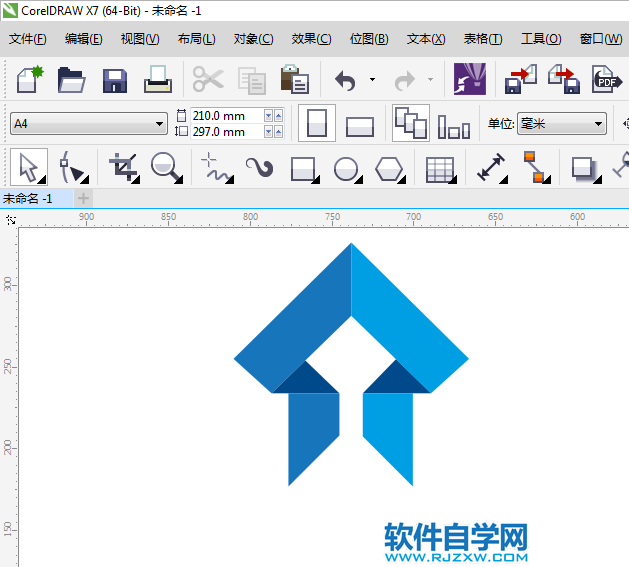Increase page height 297.0 mm spinner
The height and width of the screenshot is (567, 629).
(278, 132)
